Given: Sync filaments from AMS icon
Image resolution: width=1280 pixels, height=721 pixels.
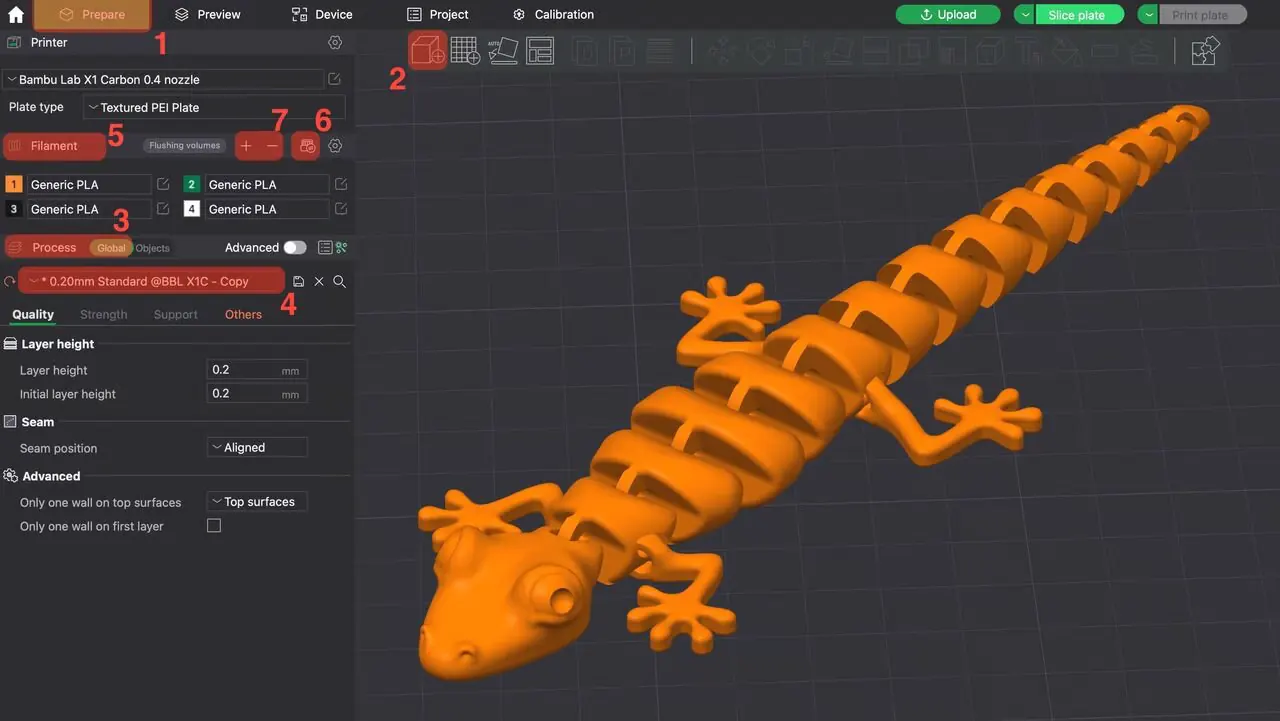Looking at the screenshot, I should pyautogui.click(x=307, y=146).
